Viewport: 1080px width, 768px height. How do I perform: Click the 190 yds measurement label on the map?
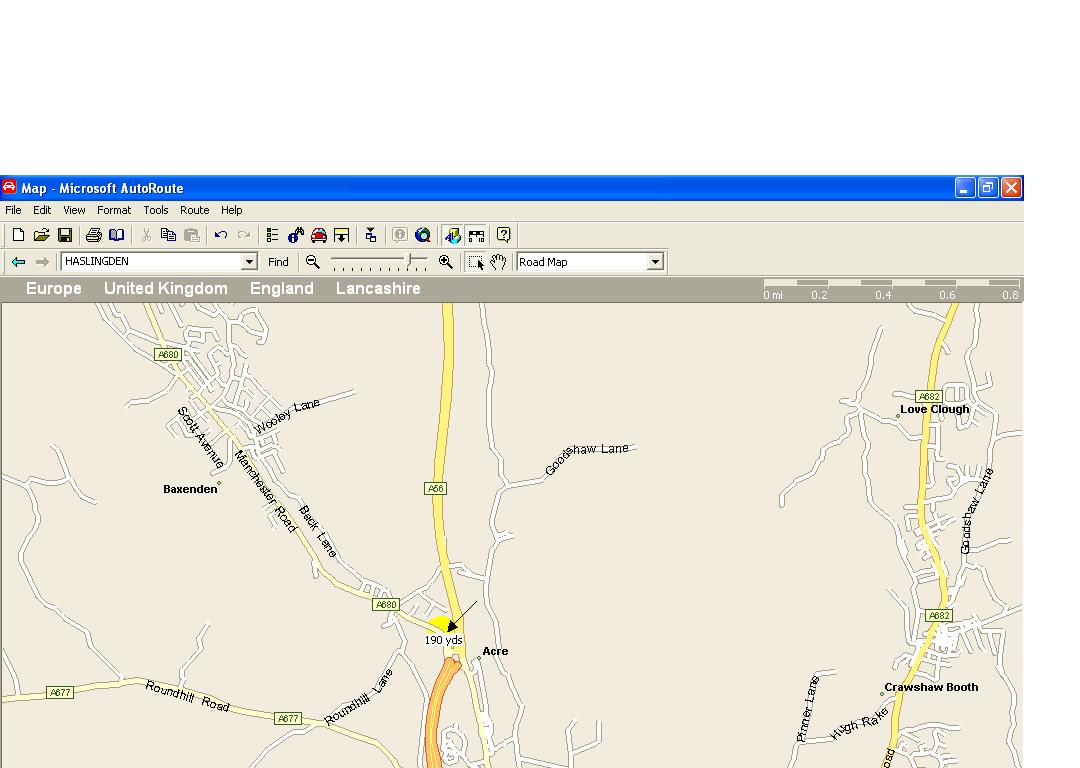[443, 640]
